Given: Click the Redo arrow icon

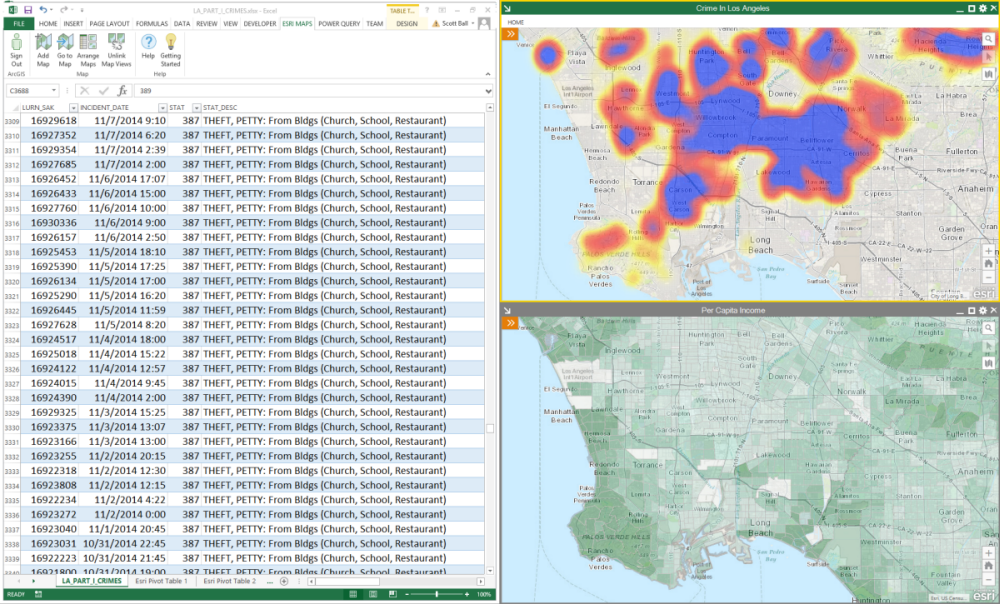Looking at the screenshot, I should click(64, 10).
